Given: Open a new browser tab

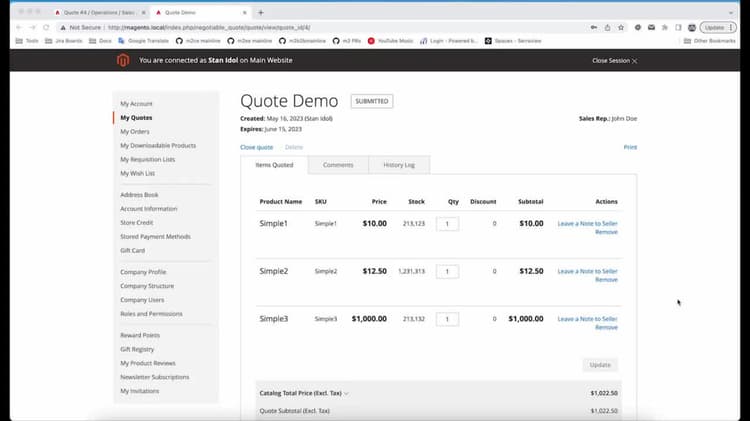Looking at the screenshot, I should tap(261, 12).
